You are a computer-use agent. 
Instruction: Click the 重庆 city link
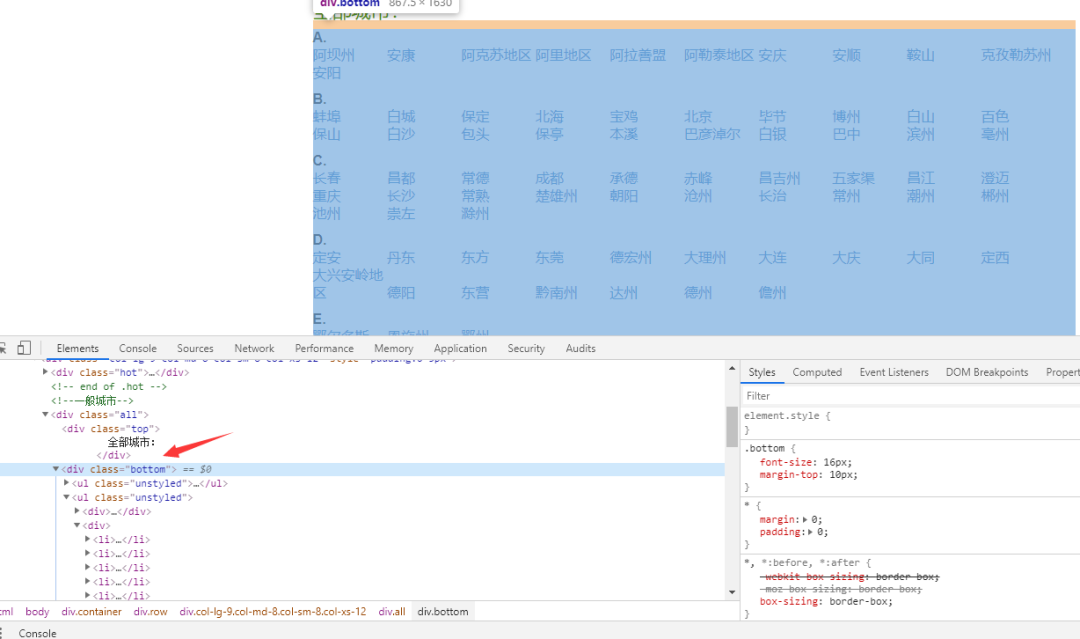326,196
